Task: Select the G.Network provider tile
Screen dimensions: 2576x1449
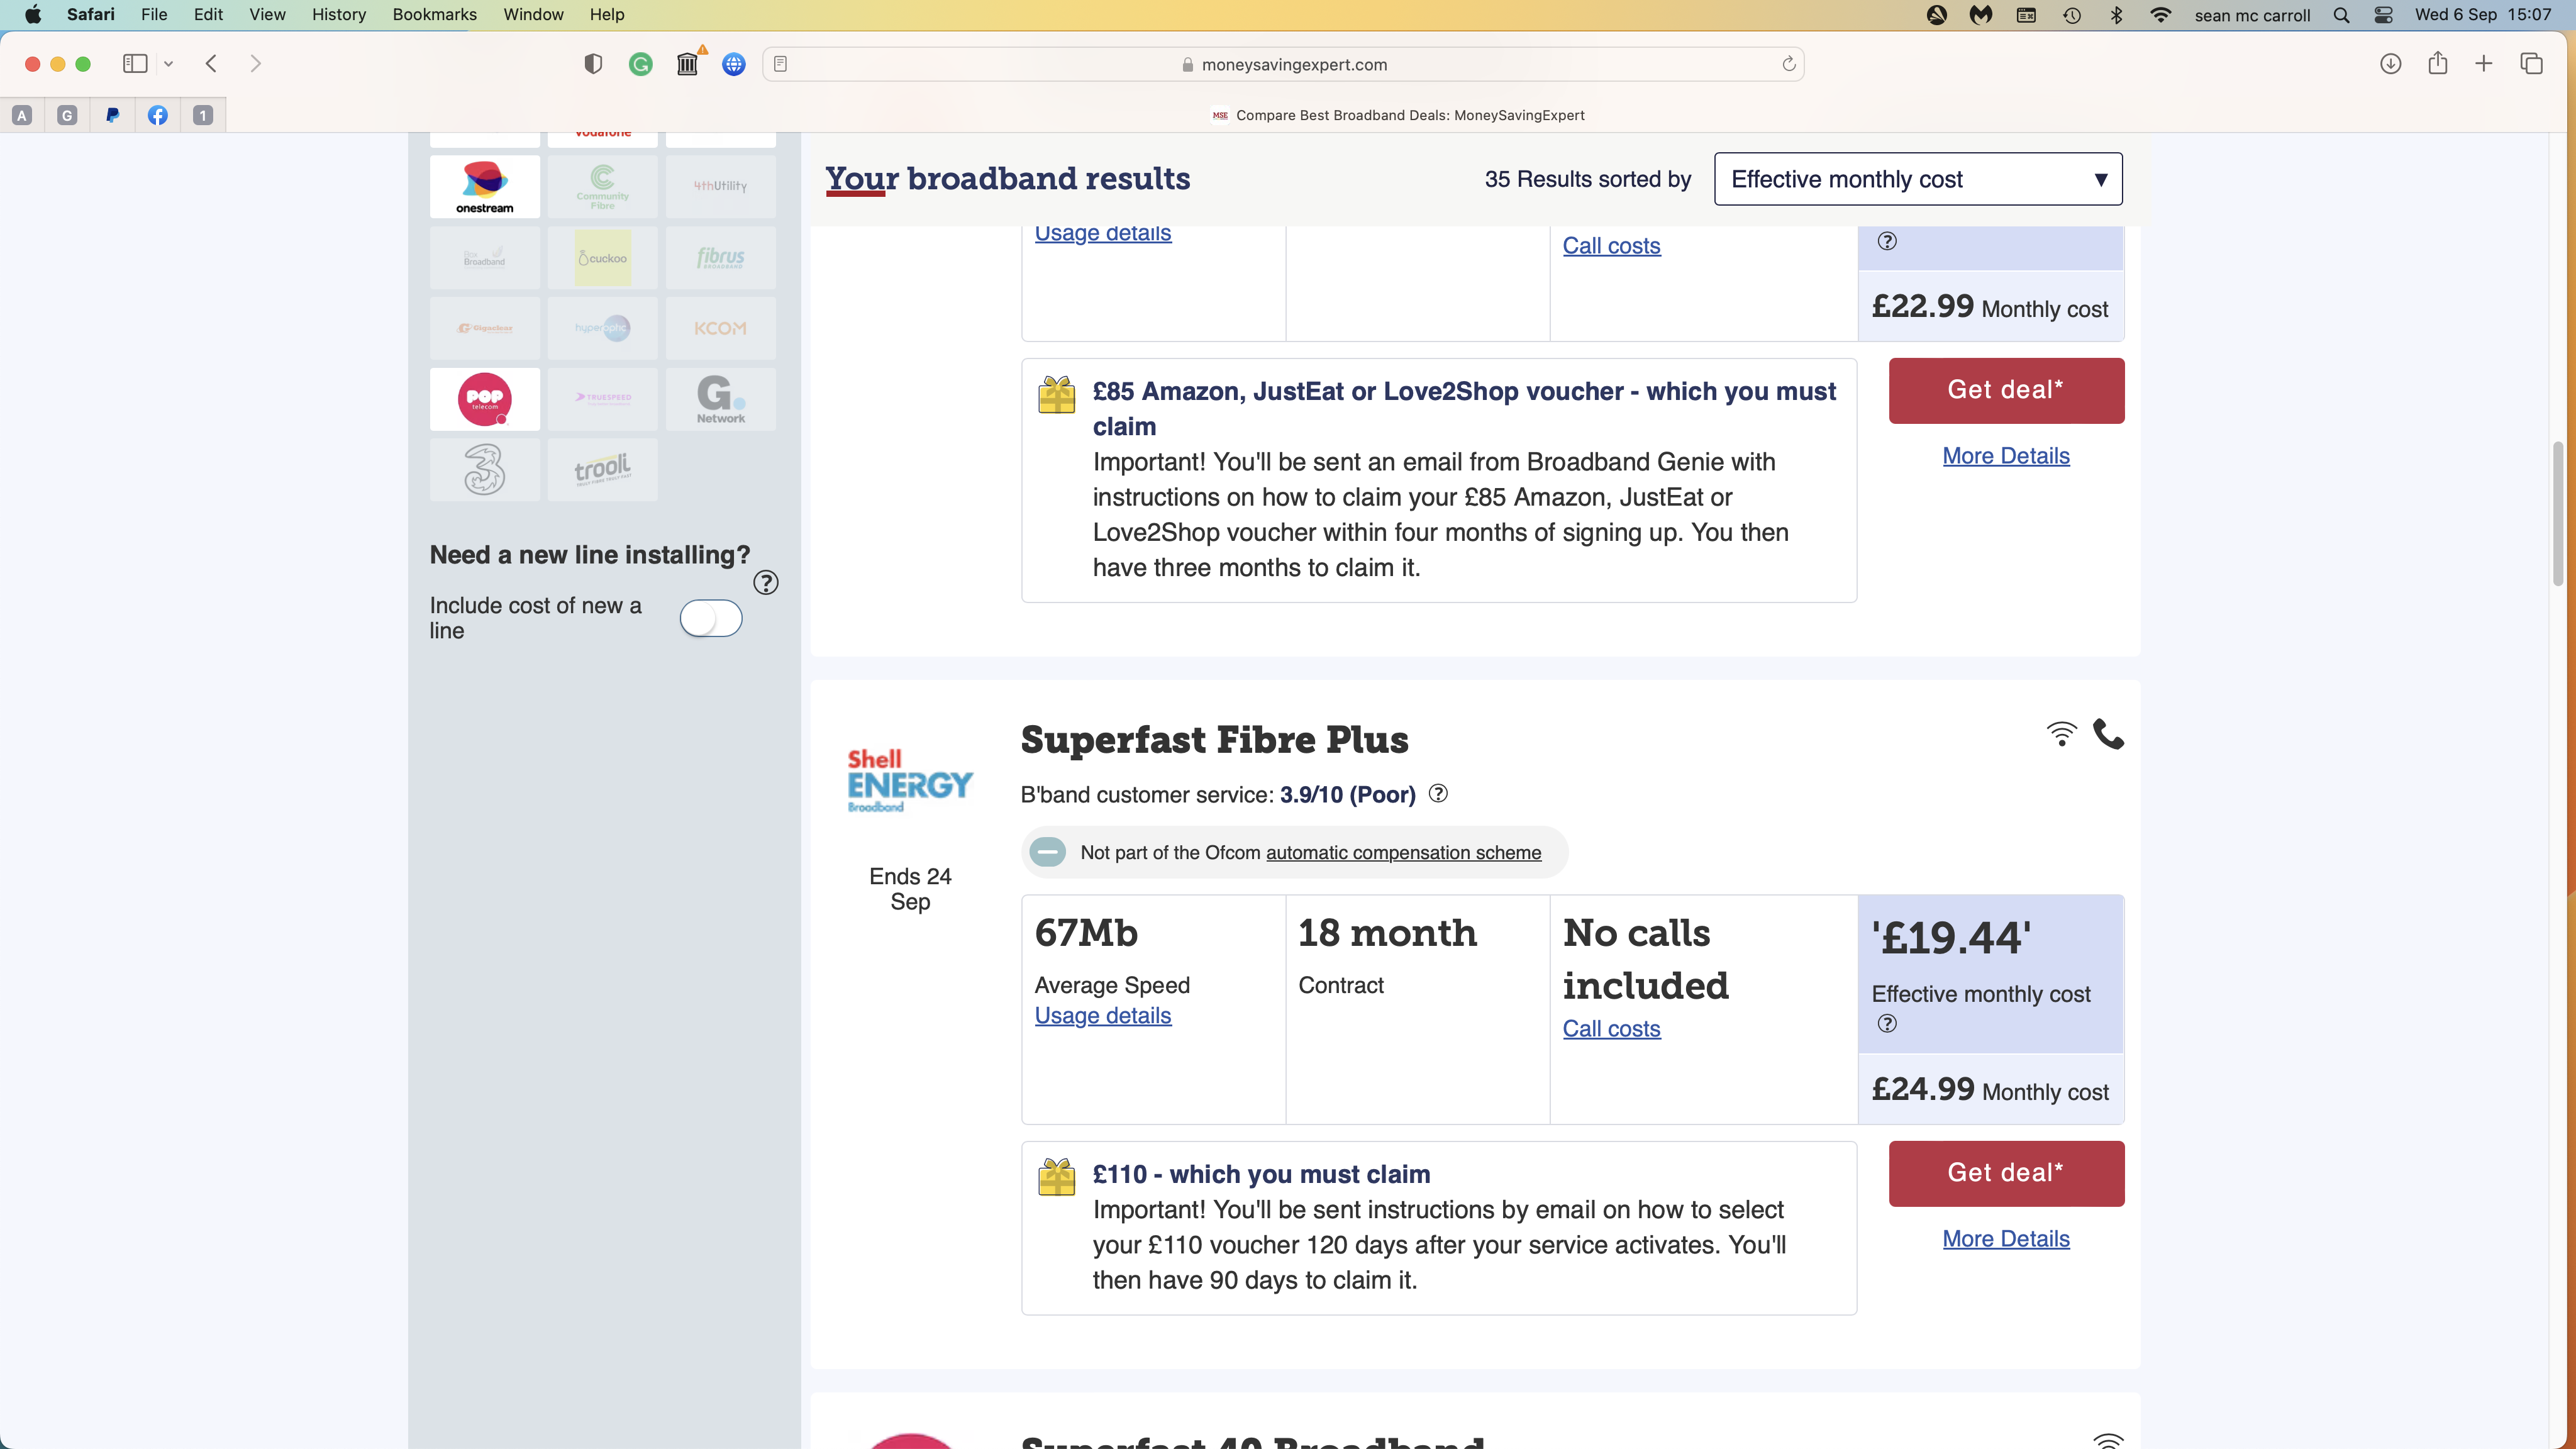Action: tap(720, 399)
